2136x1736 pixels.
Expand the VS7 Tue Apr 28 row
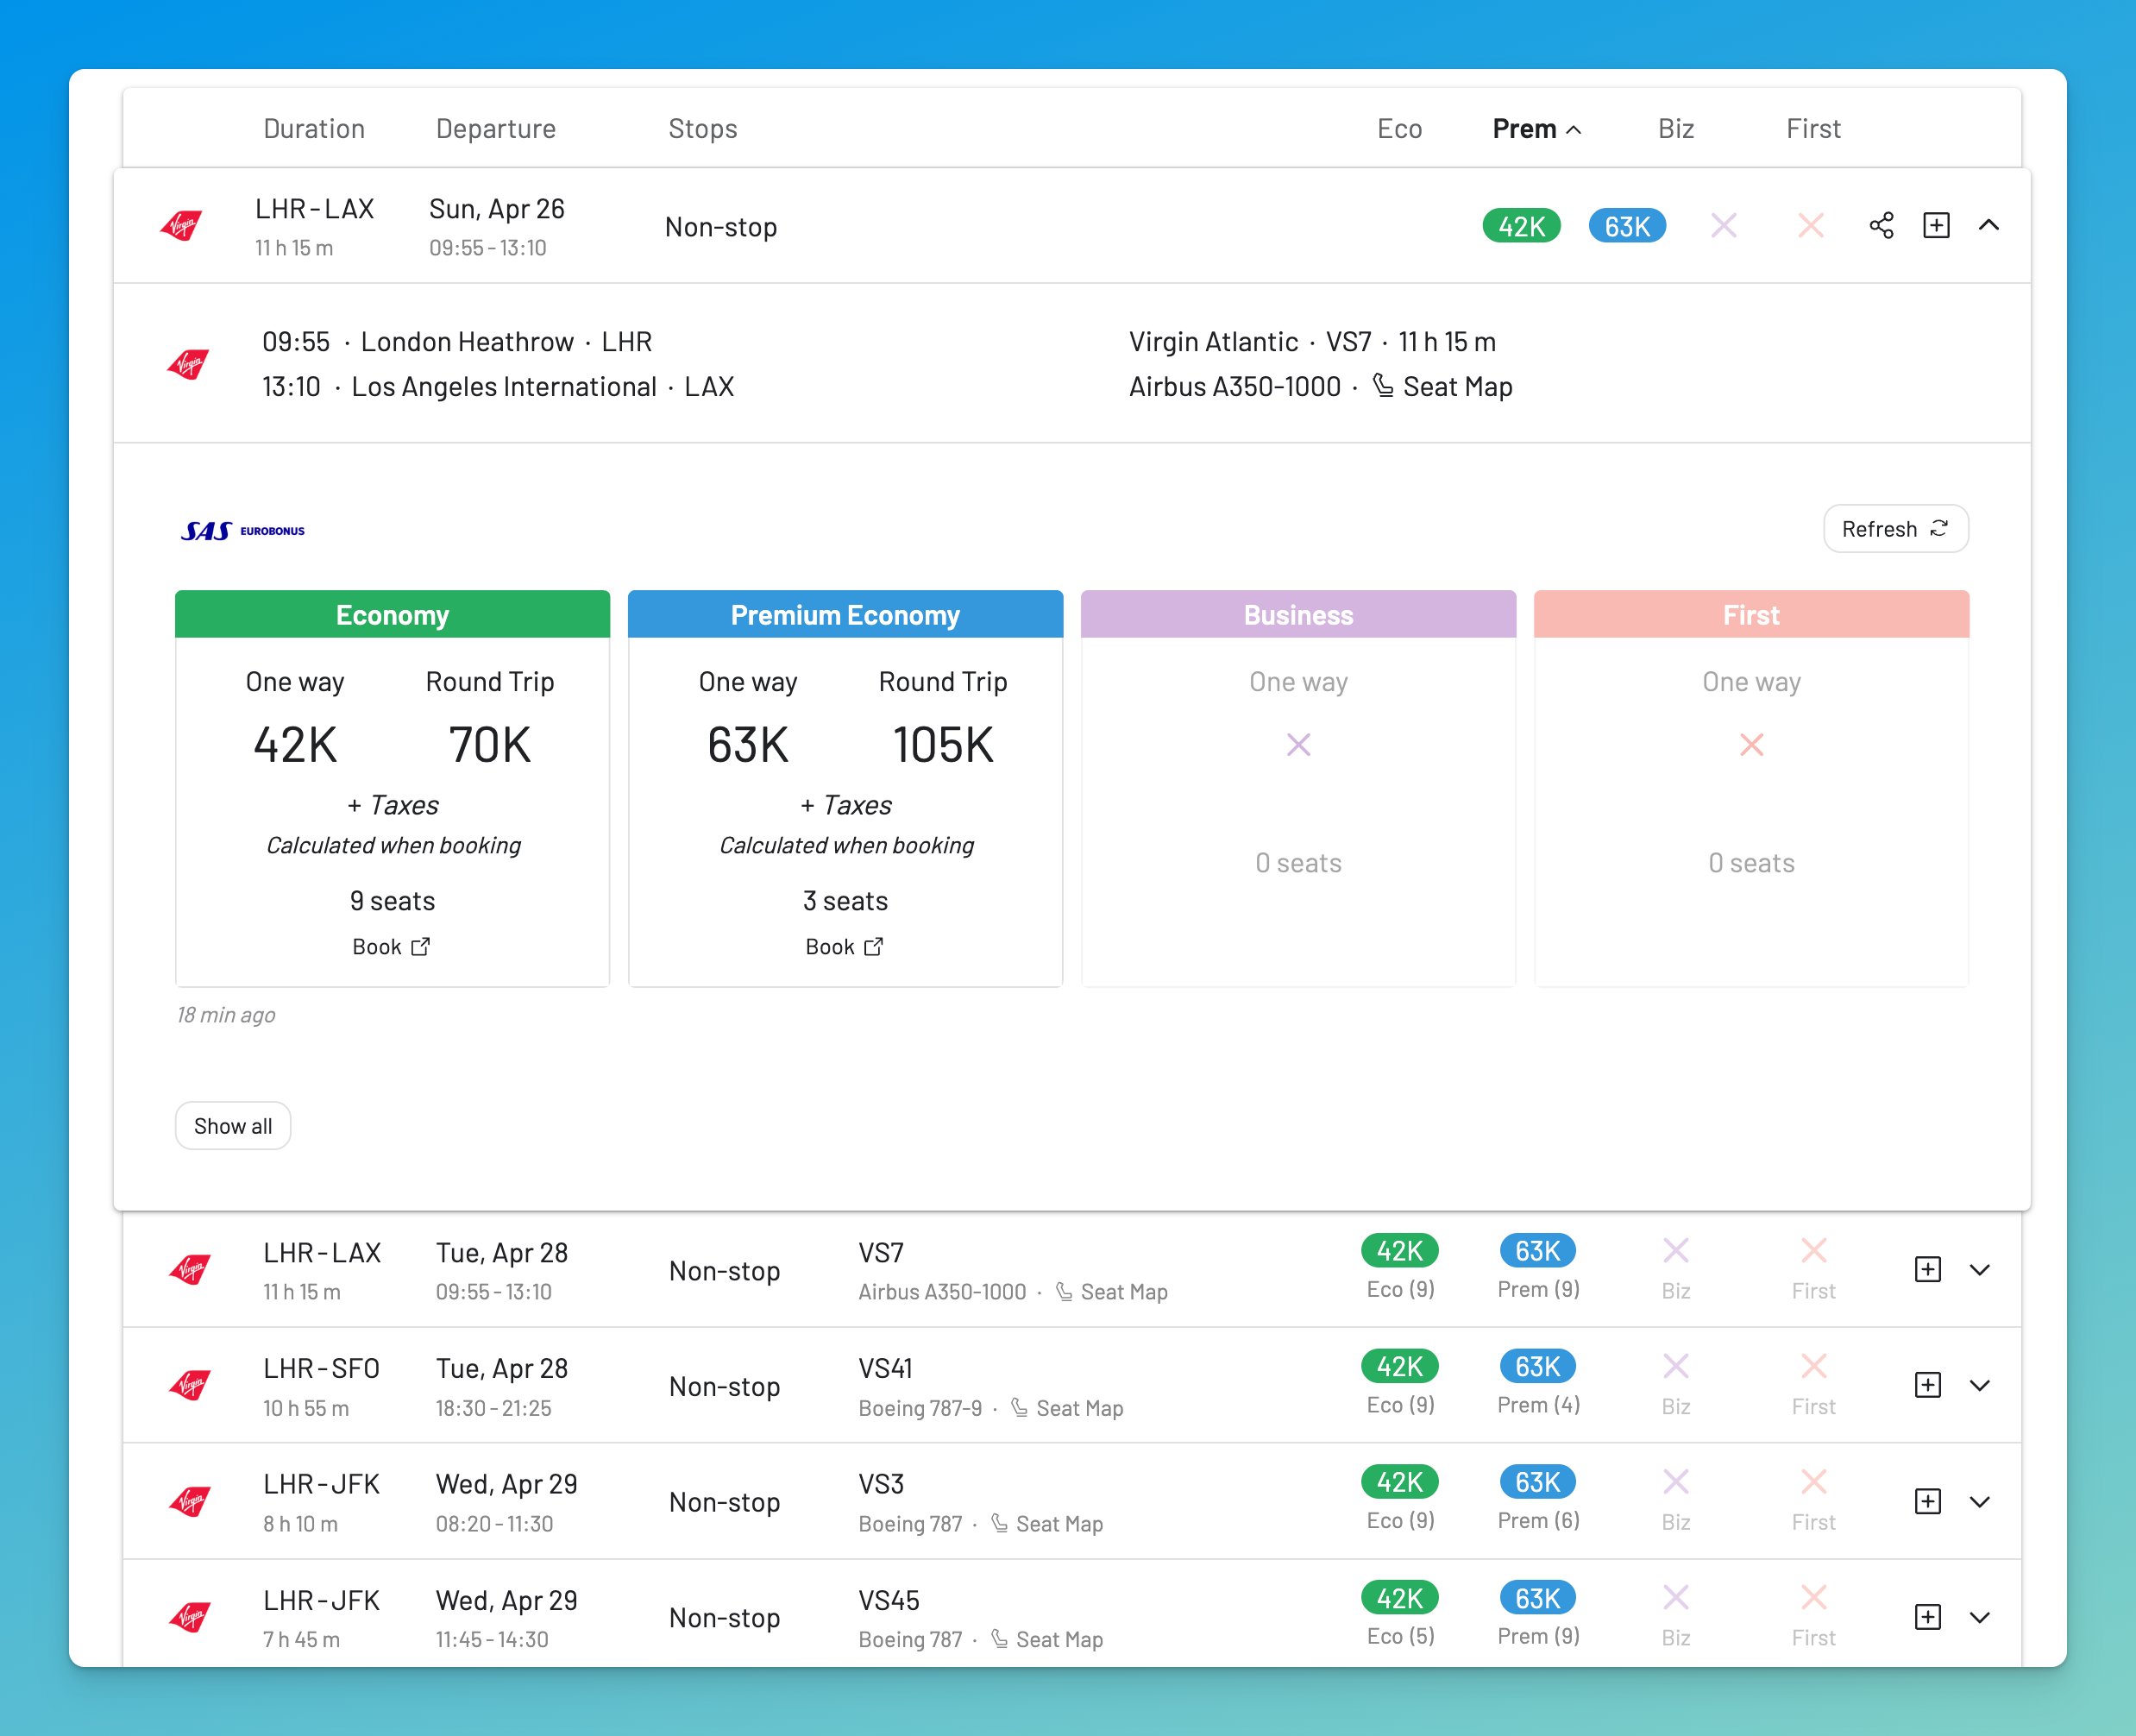click(x=1979, y=1270)
